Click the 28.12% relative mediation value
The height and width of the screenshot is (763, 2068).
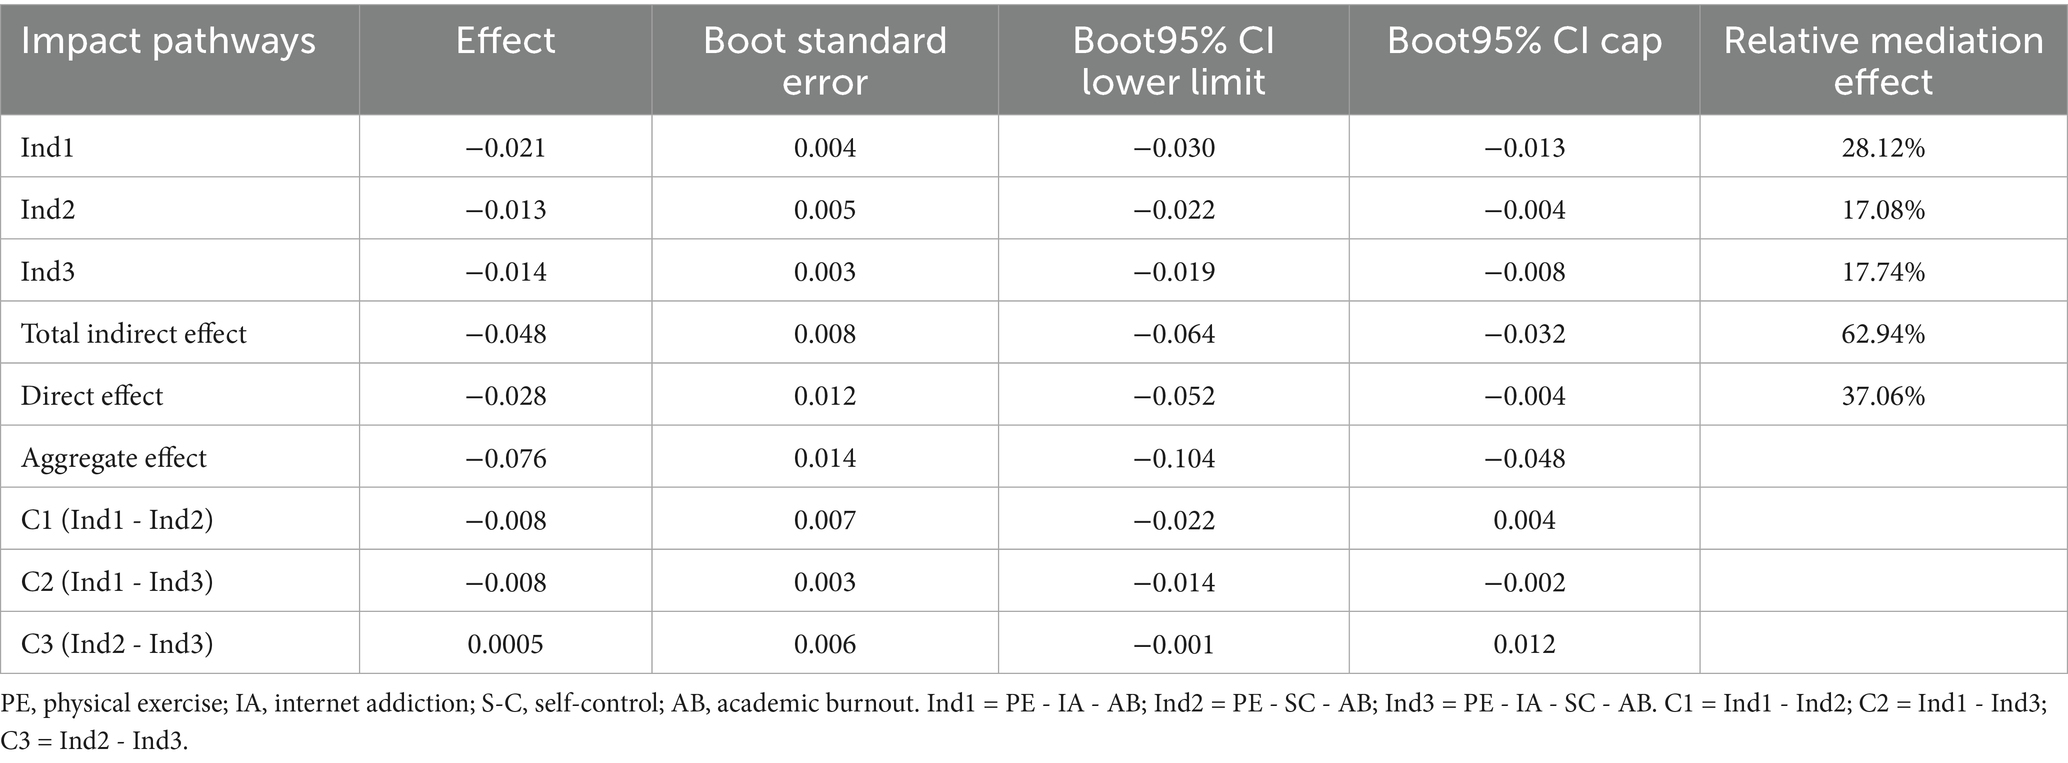click(x=1883, y=148)
